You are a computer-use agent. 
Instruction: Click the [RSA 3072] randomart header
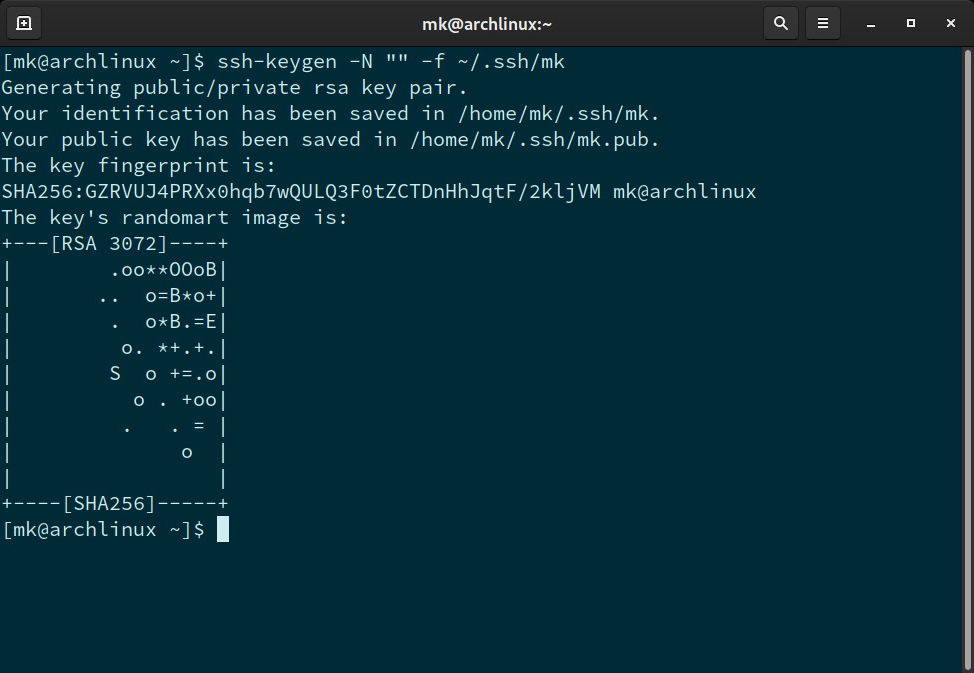109,244
